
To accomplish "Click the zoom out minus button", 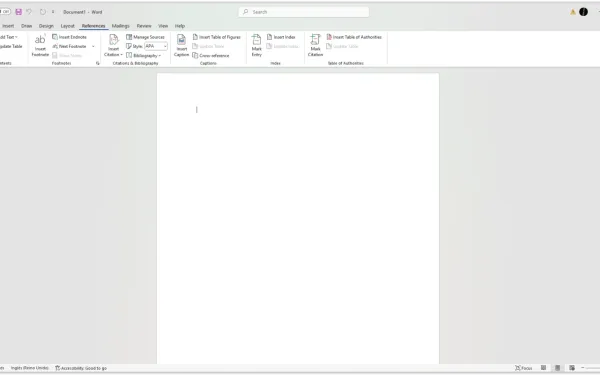I will [x=583, y=368].
